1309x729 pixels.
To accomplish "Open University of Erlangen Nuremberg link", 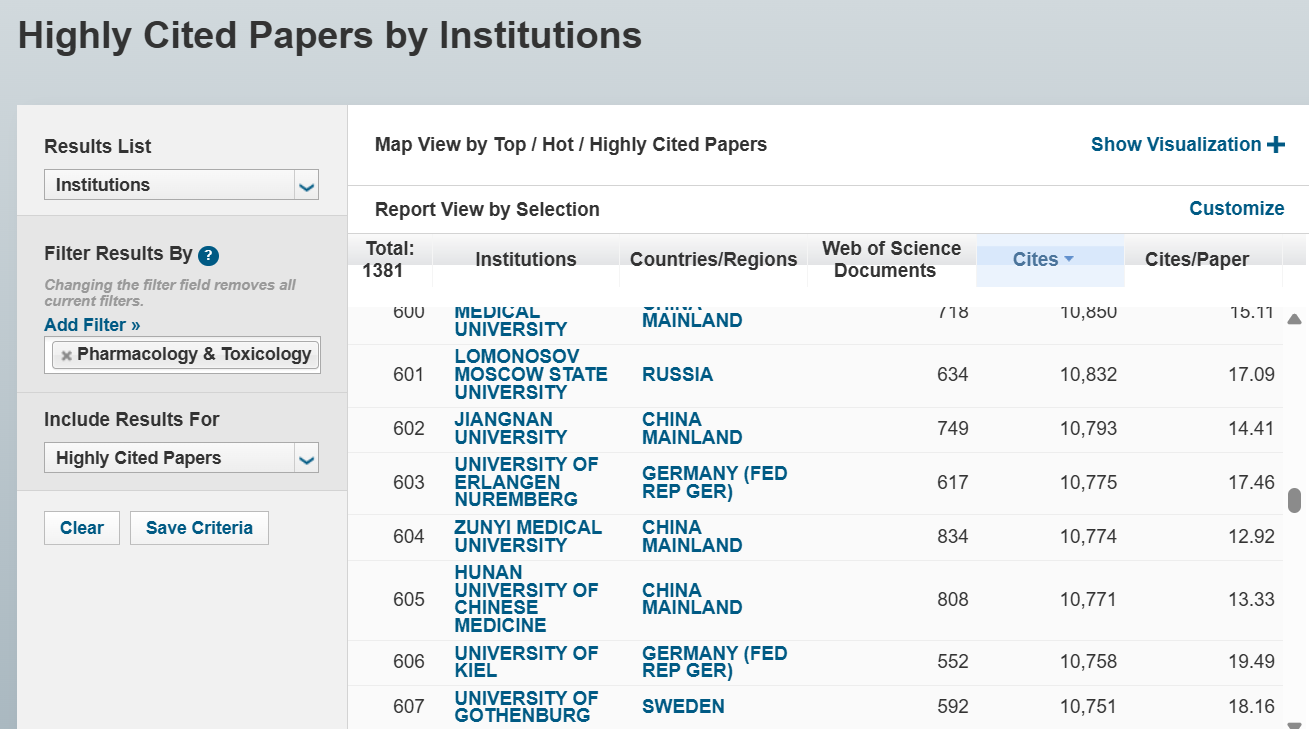I will point(526,482).
